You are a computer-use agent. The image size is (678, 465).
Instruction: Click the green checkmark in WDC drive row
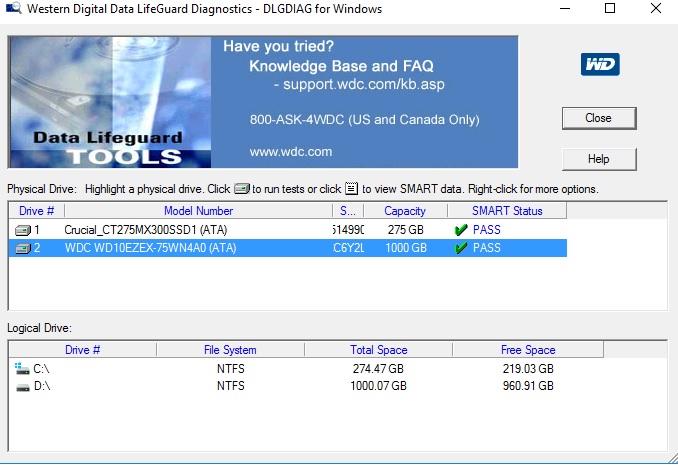pos(461,248)
